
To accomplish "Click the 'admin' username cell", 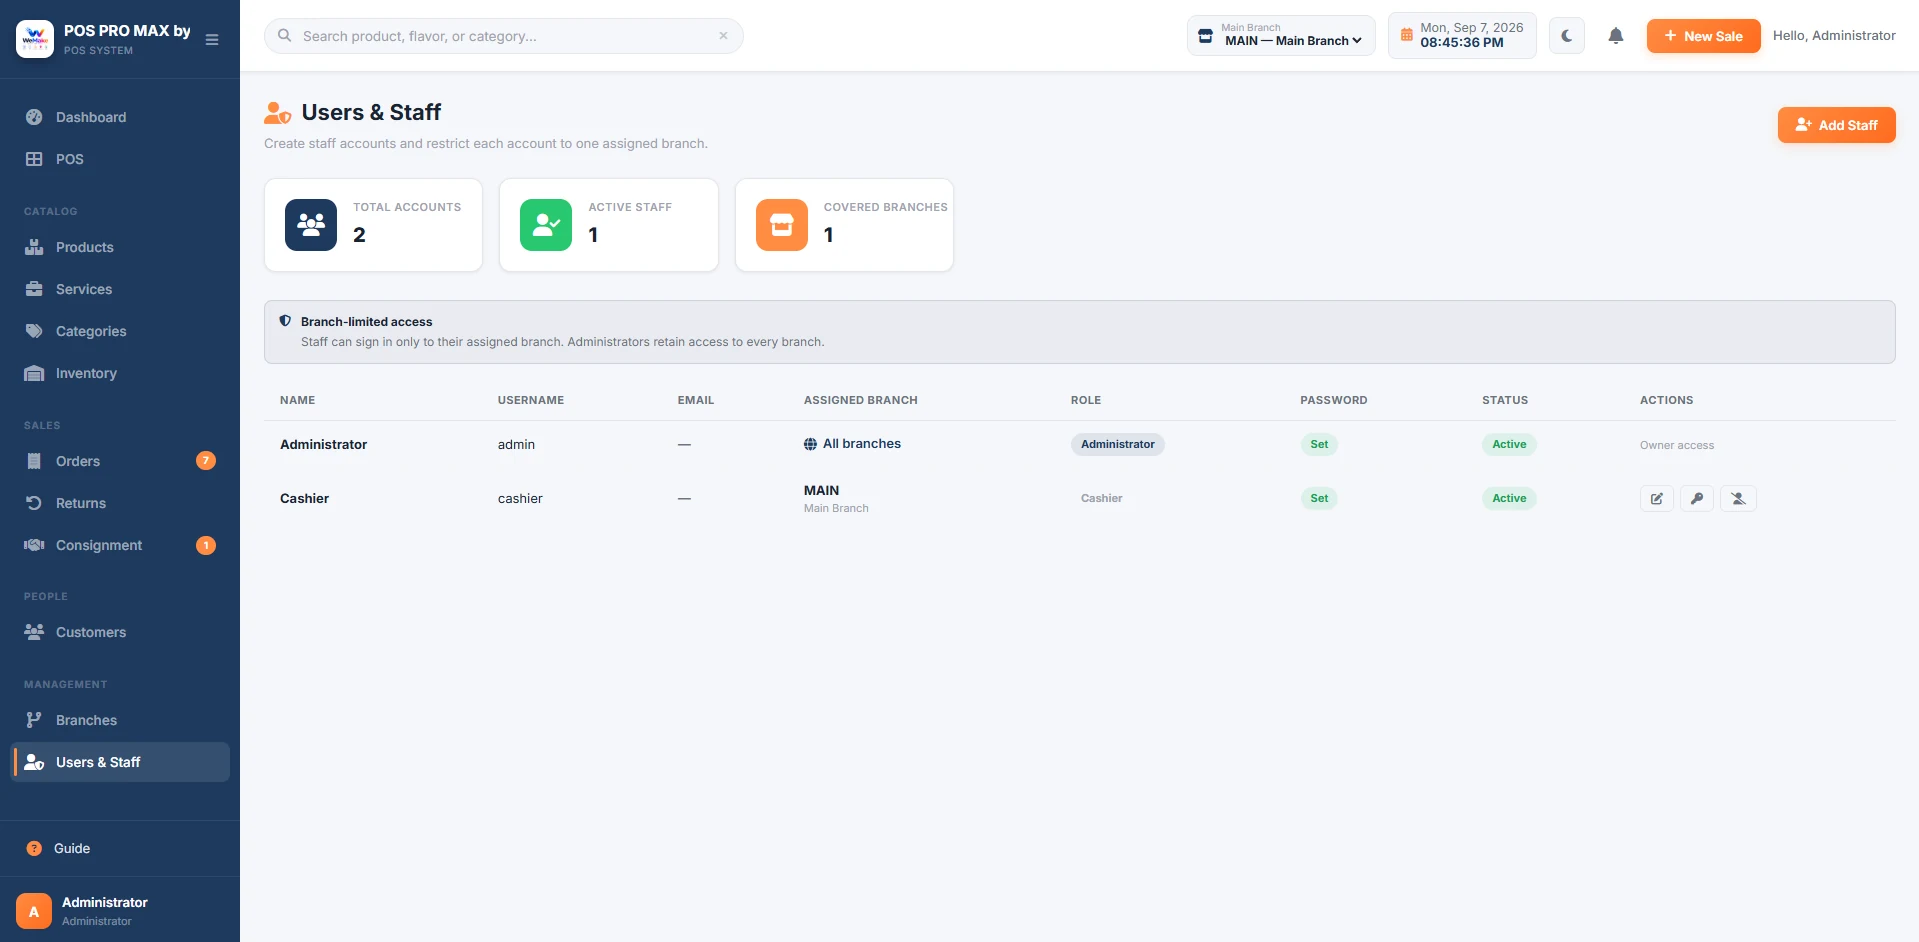I will [516, 444].
